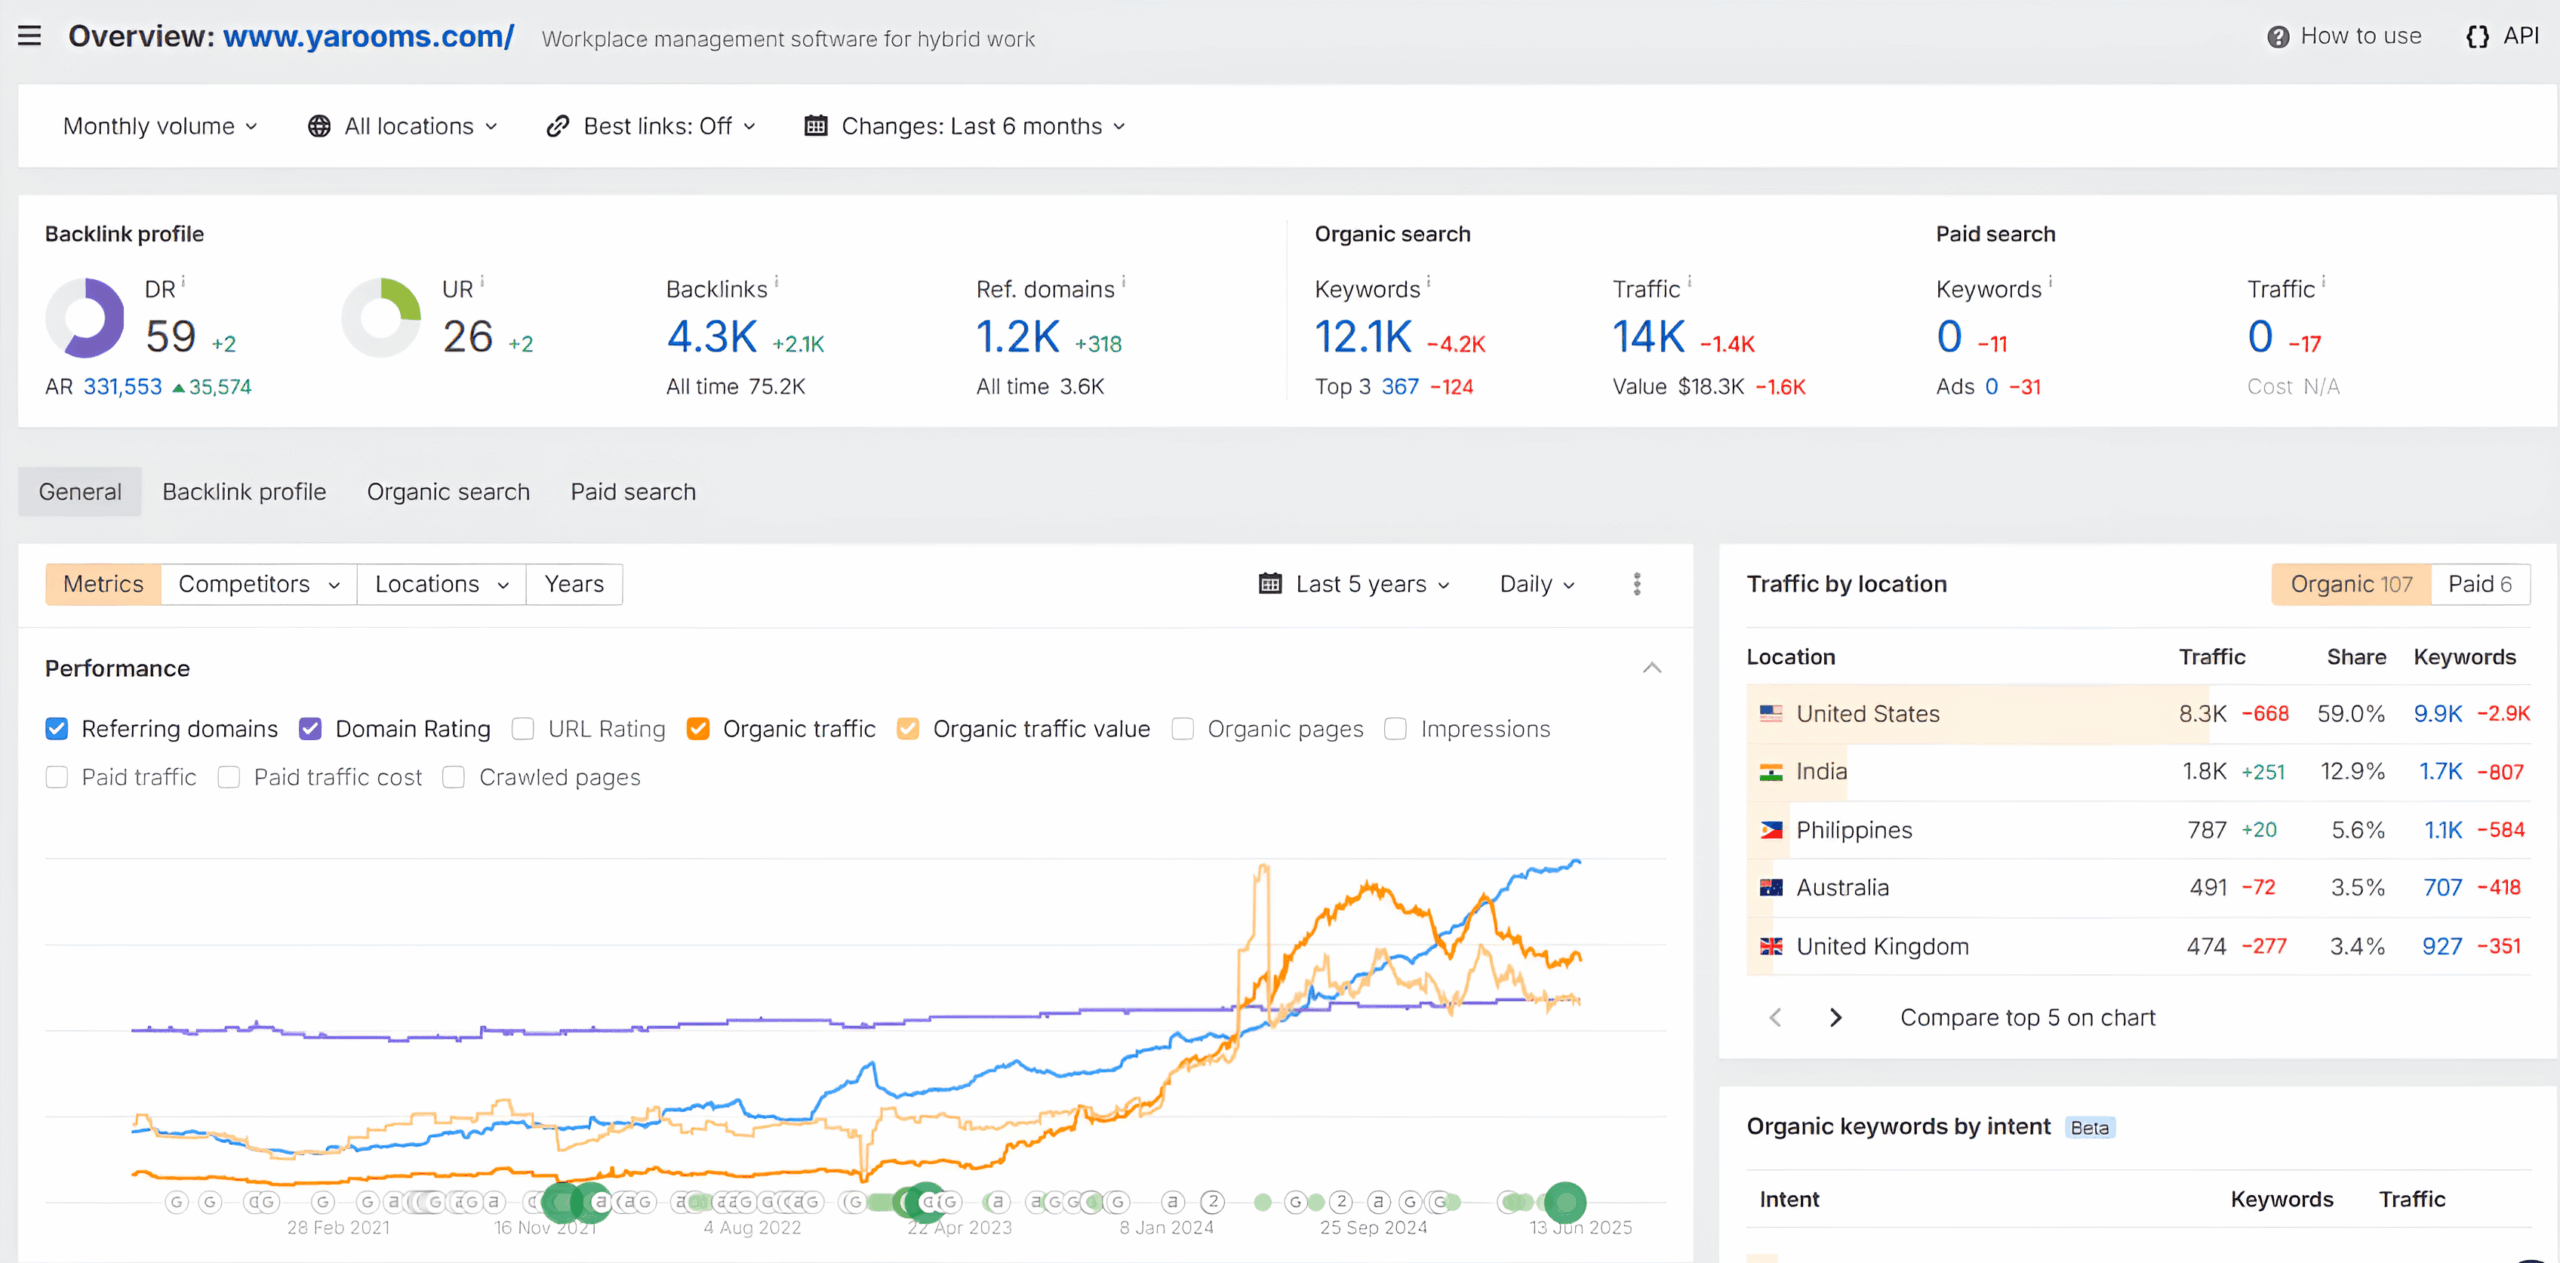The image size is (2560, 1263).
Task: Switch to Paid 6 traffic toggle
Action: (2480, 583)
